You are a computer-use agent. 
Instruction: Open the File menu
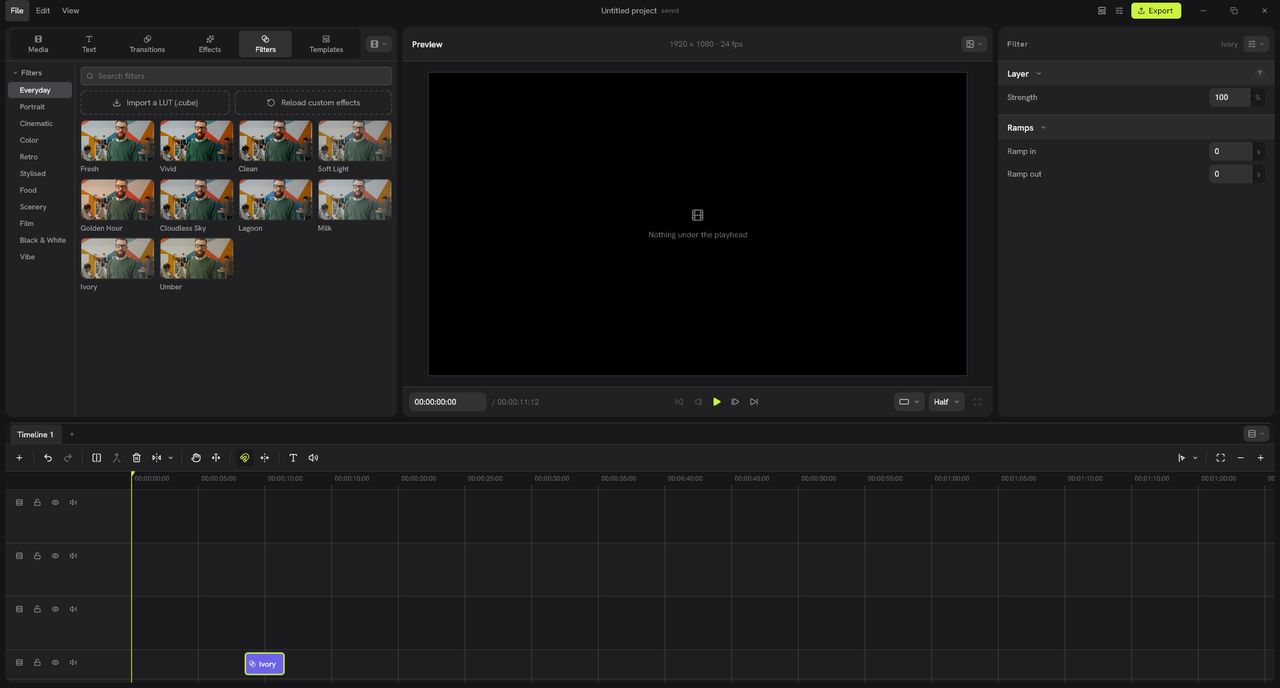[x=17, y=11]
